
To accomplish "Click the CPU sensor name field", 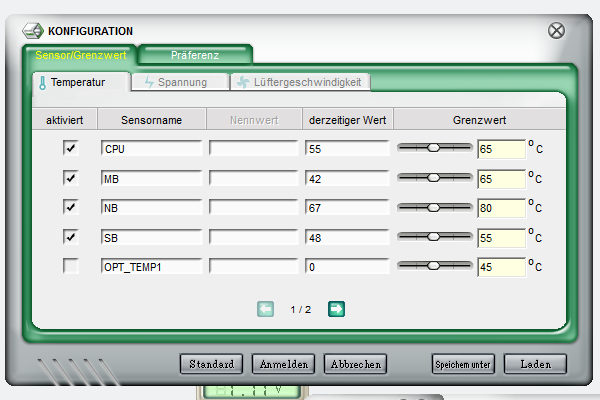I will tap(152, 149).
